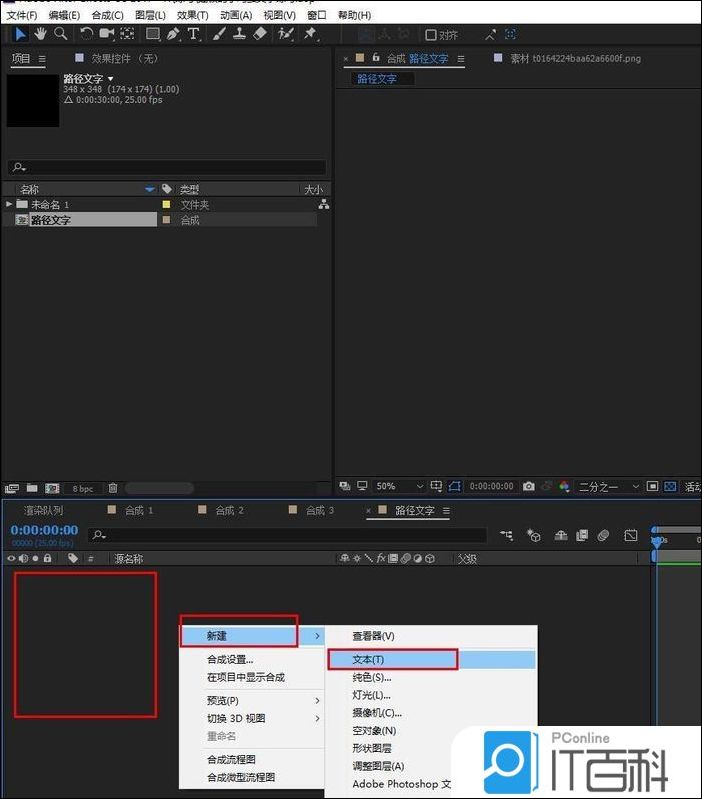Click the project panel search field

click(x=167, y=167)
